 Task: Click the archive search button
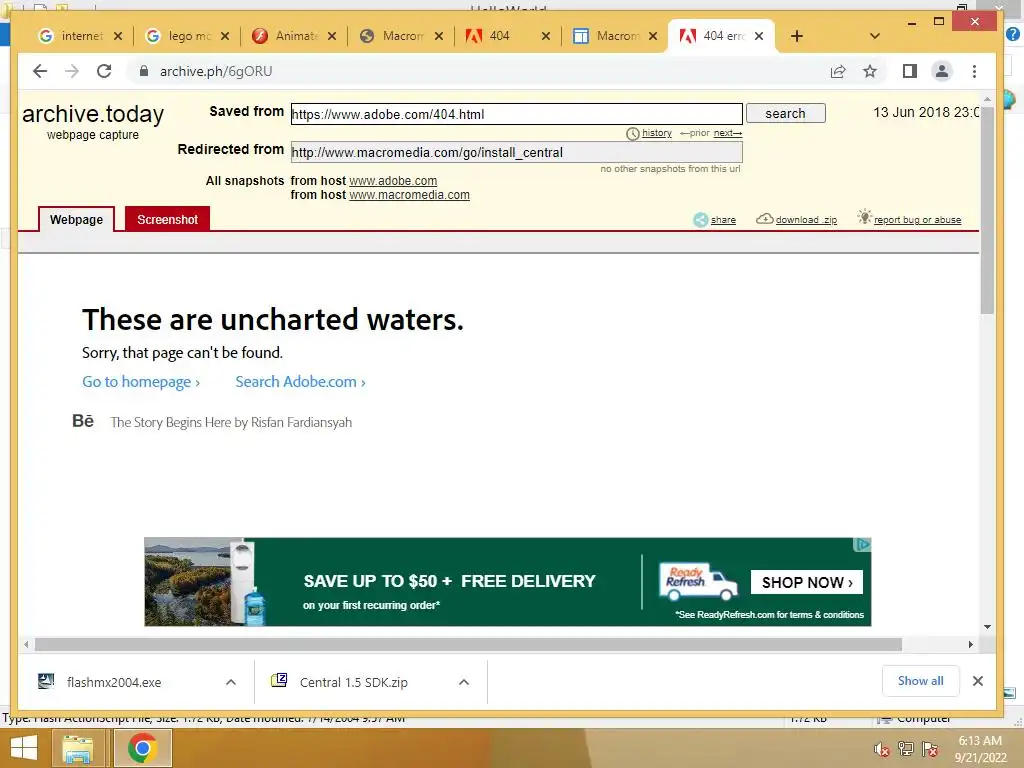pos(786,114)
